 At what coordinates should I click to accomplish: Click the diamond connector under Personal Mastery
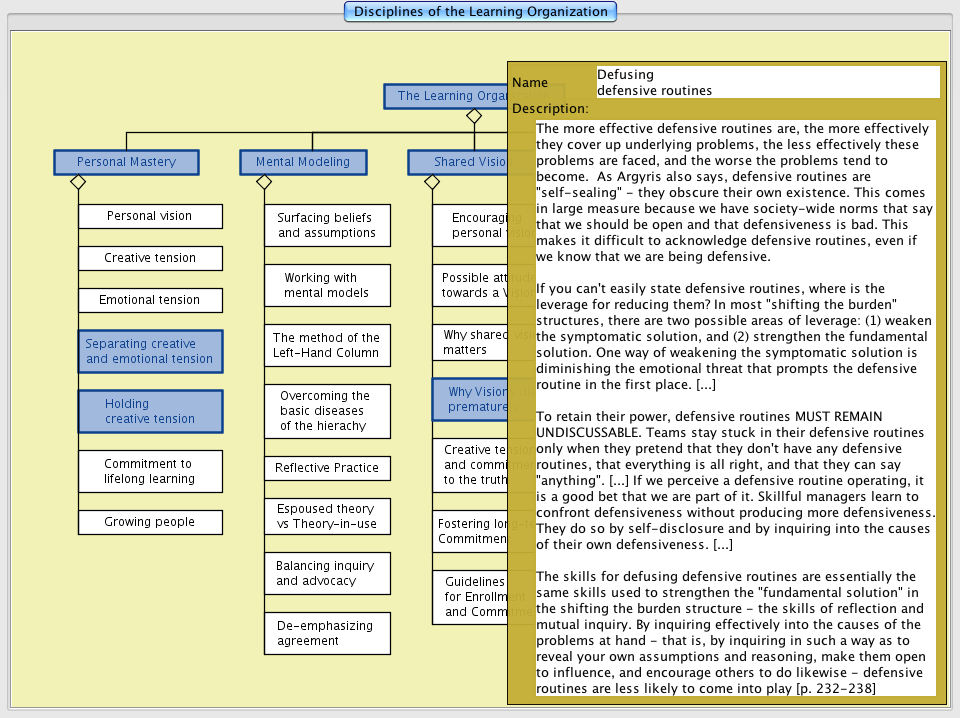point(78,182)
